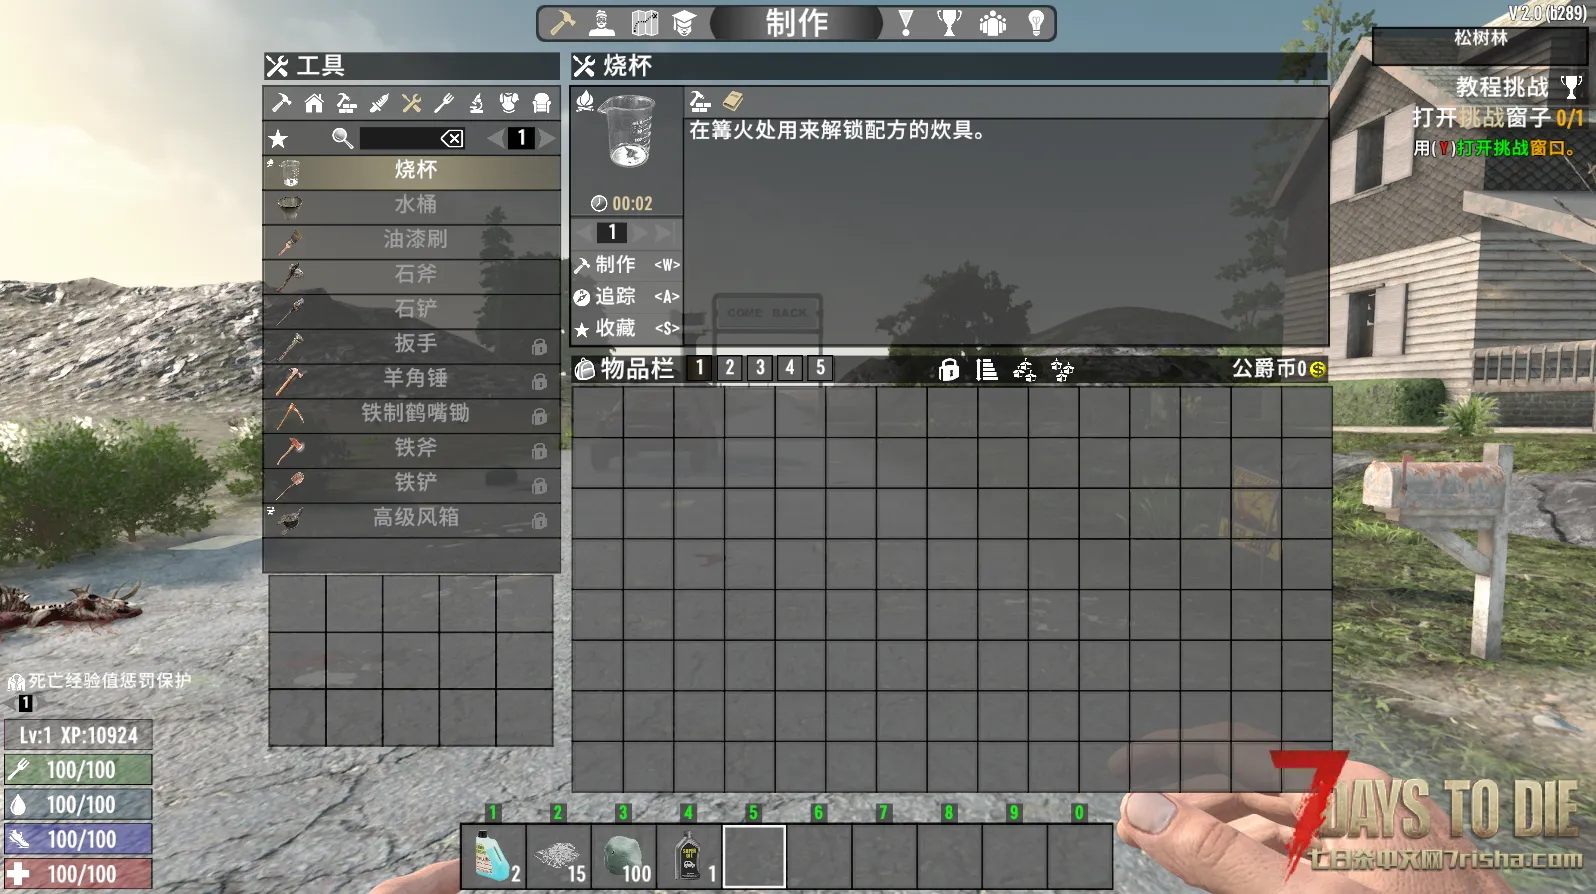Screen dimensions: 1596x894
Task: Open the players group icon
Action: click(x=993, y=22)
